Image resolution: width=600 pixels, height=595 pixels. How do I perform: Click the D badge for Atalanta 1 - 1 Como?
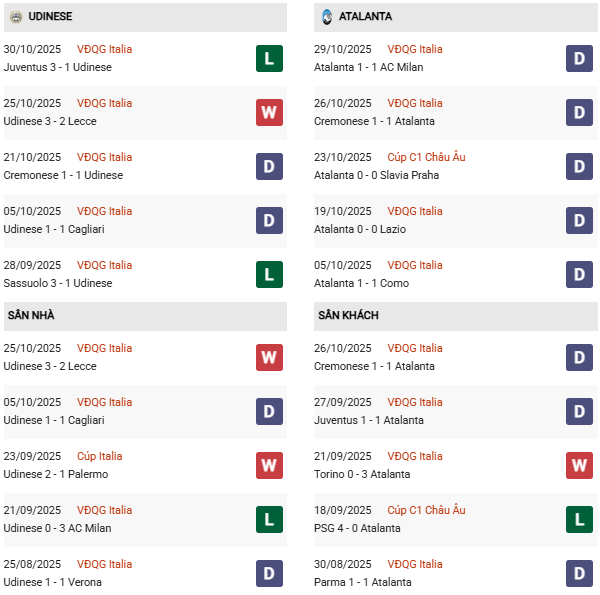(579, 274)
